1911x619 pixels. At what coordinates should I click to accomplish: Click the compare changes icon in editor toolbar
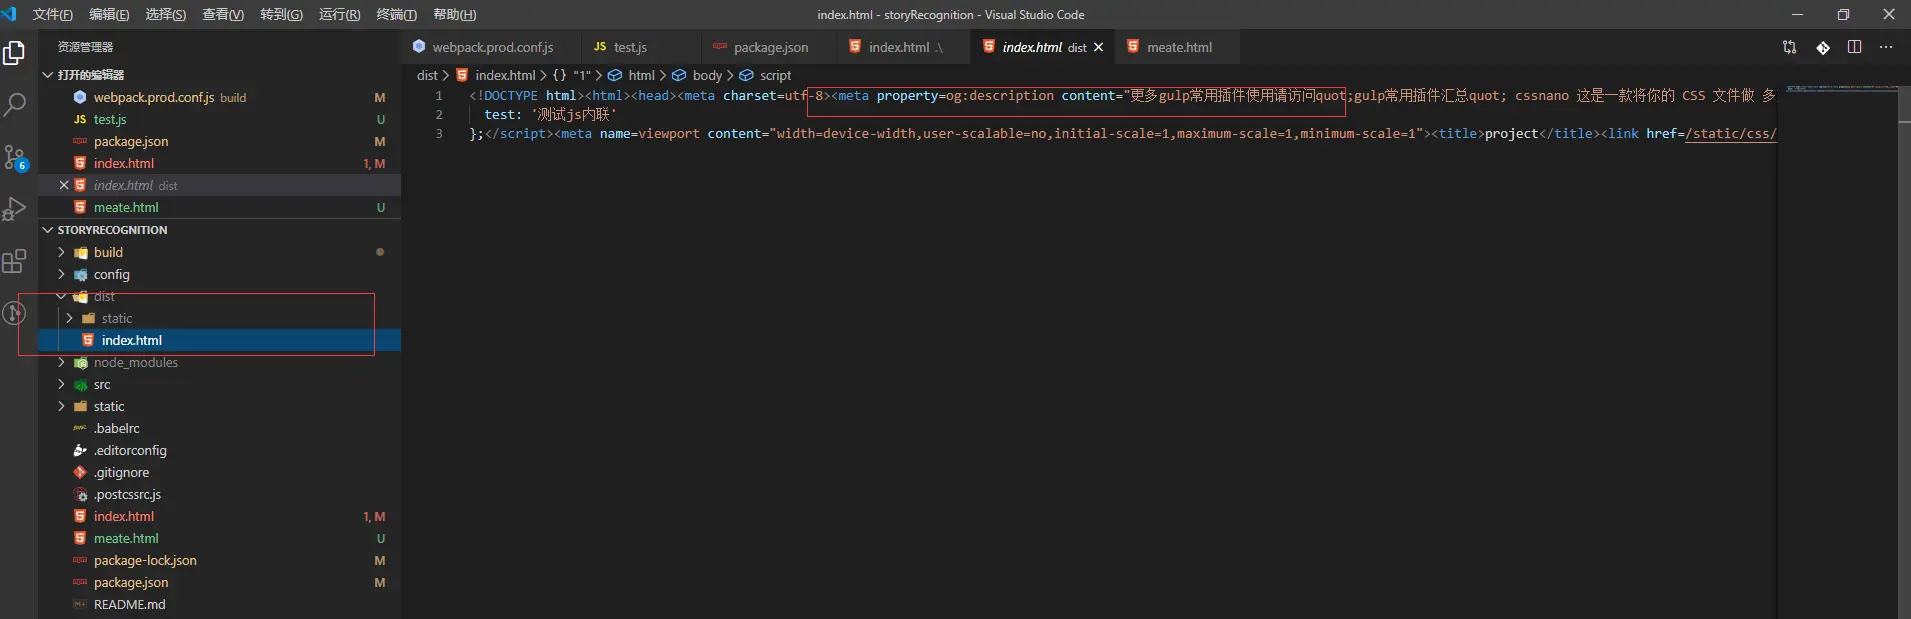pos(1789,47)
